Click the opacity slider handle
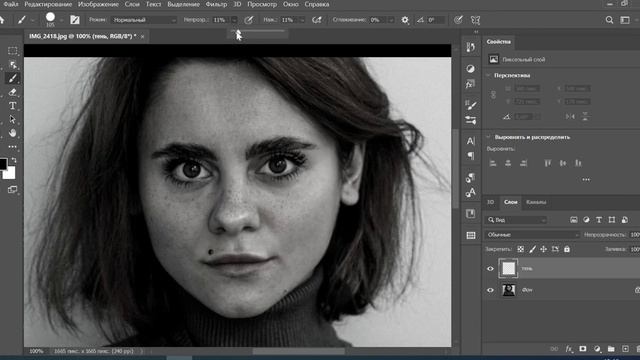The width and height of the screenshot is (640, 360). tap(238, 31)
